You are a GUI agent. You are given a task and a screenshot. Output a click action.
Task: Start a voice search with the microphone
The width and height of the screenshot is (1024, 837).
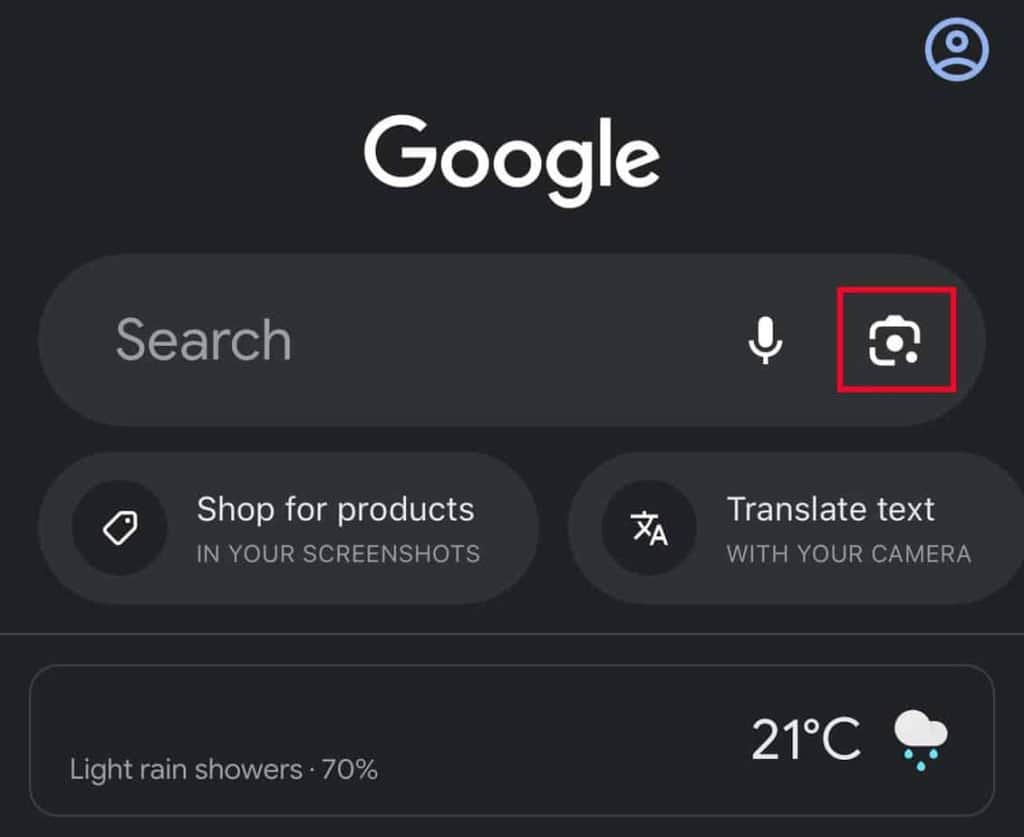(x=765, y=340)
